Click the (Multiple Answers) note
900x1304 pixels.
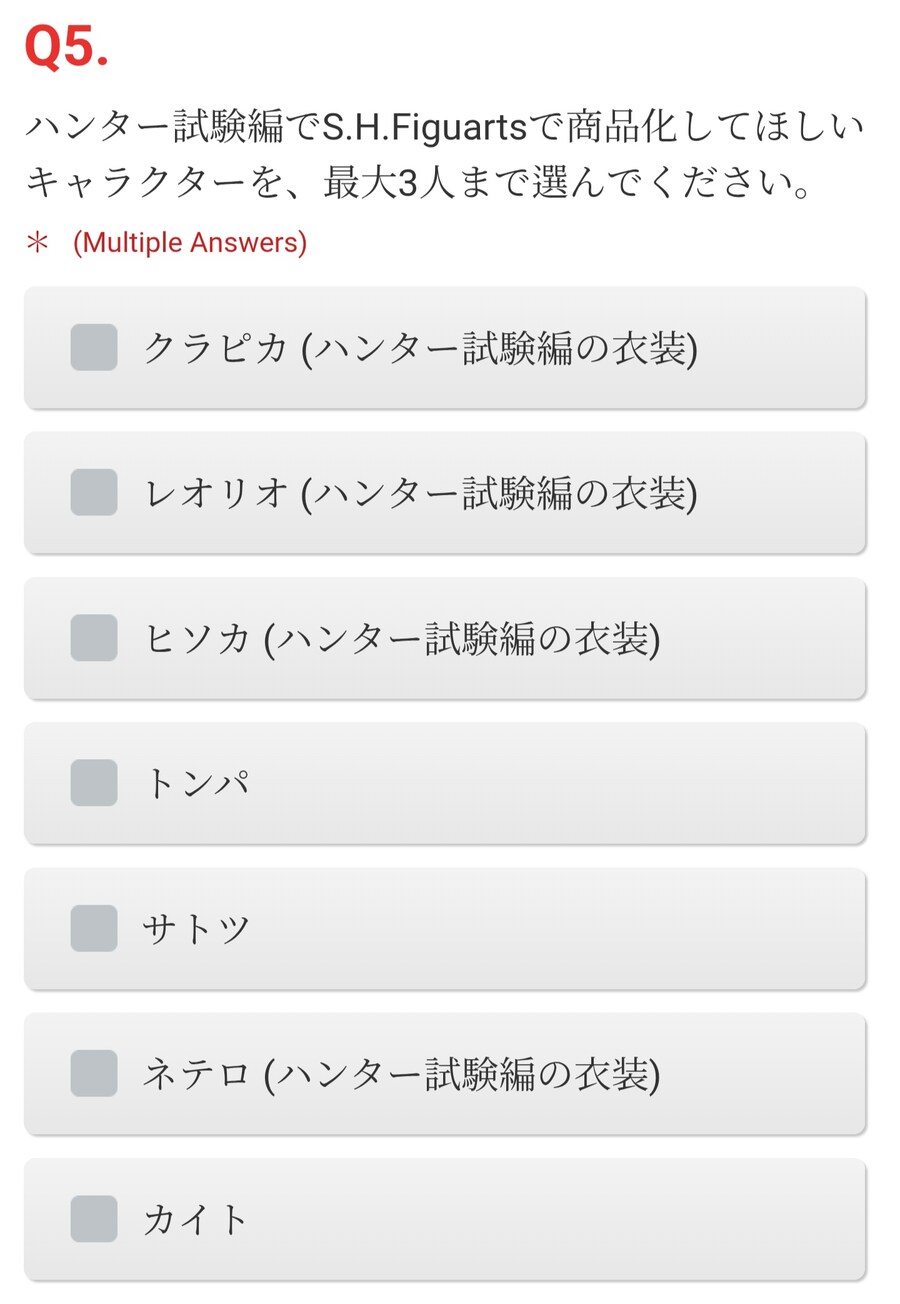(190, 242)
